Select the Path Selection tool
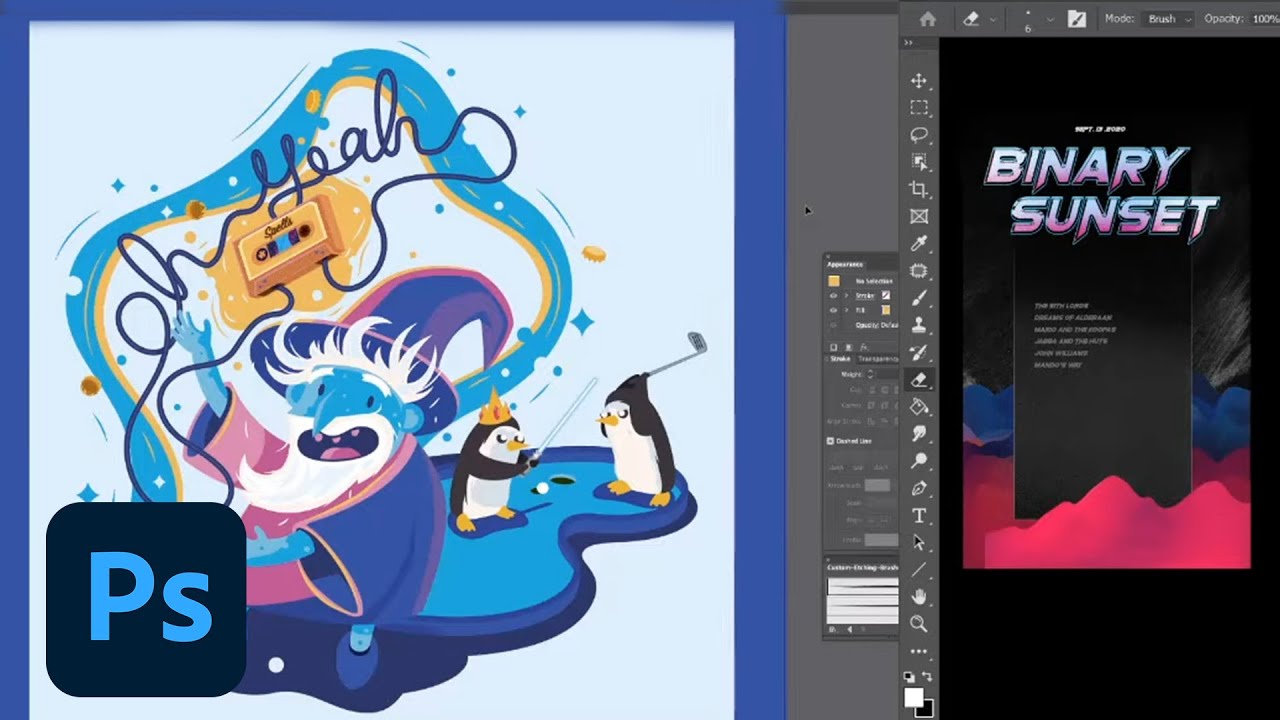 click(919, 542)
